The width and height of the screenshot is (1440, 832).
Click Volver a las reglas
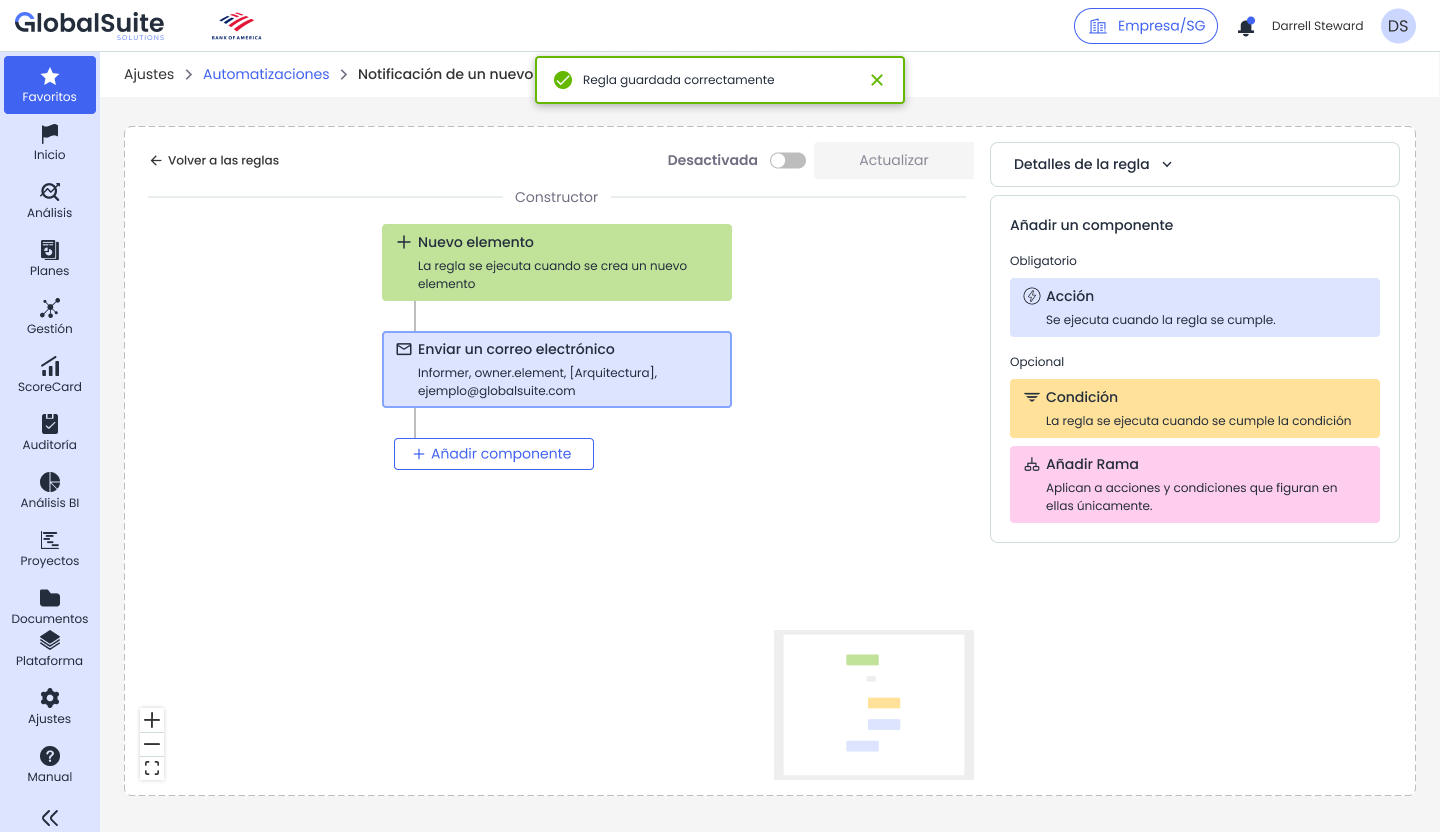pos(214,160)
